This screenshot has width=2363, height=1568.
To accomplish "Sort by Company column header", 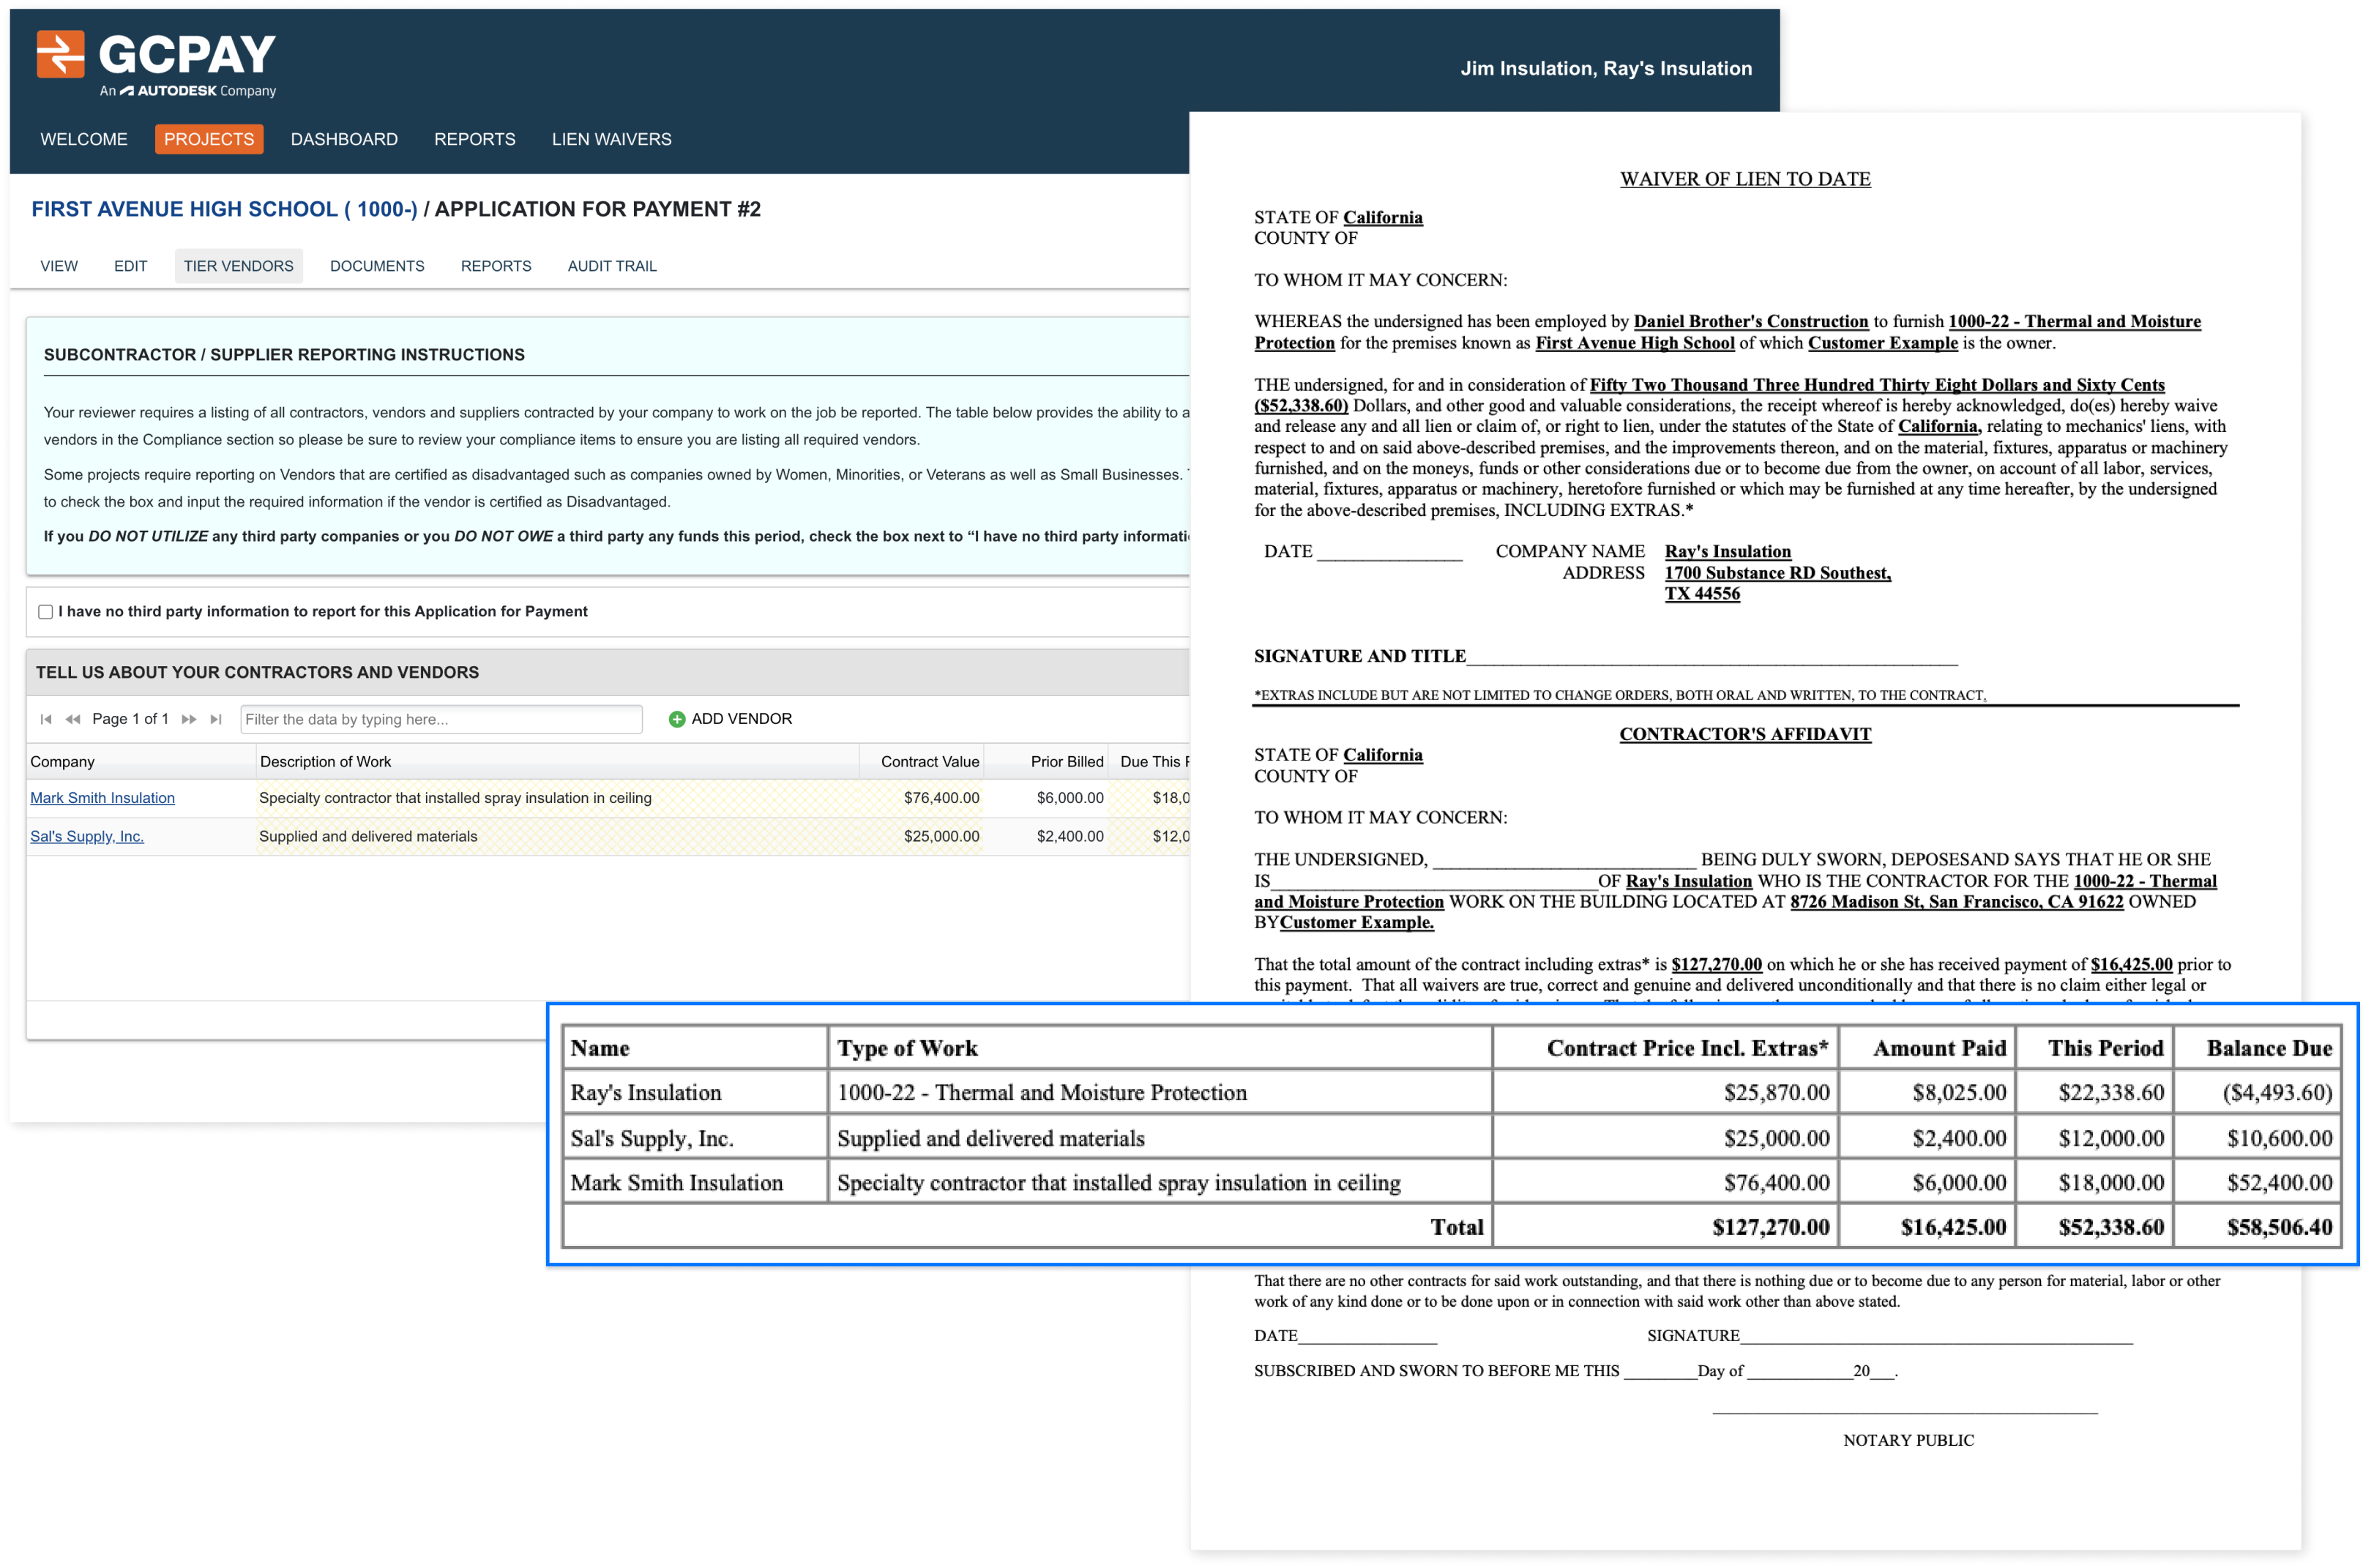I will coord(62,762).
